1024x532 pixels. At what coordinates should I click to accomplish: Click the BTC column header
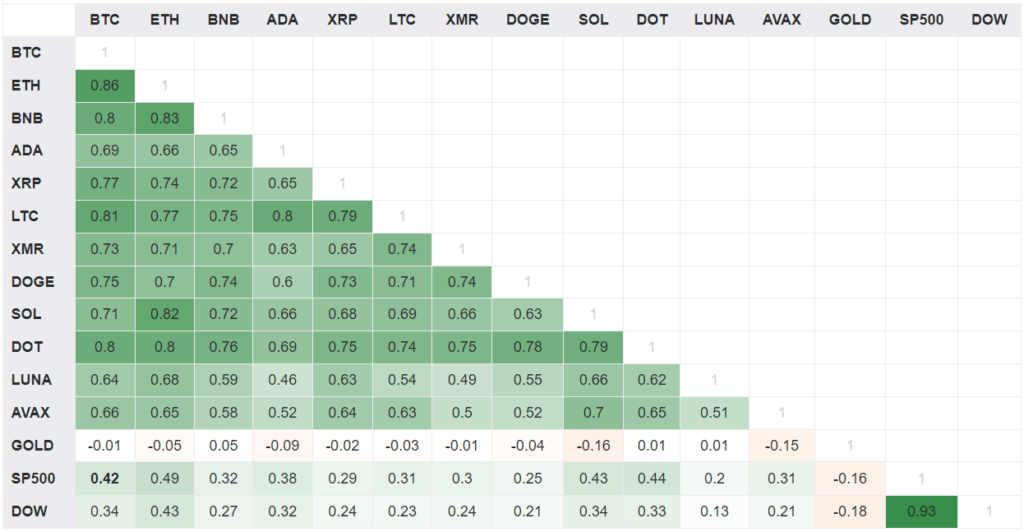[104, 19]
